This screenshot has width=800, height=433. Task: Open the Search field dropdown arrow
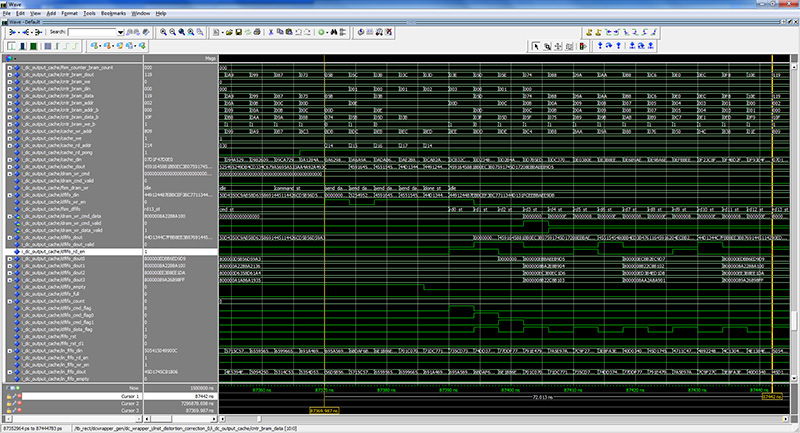tap(120, 32)
